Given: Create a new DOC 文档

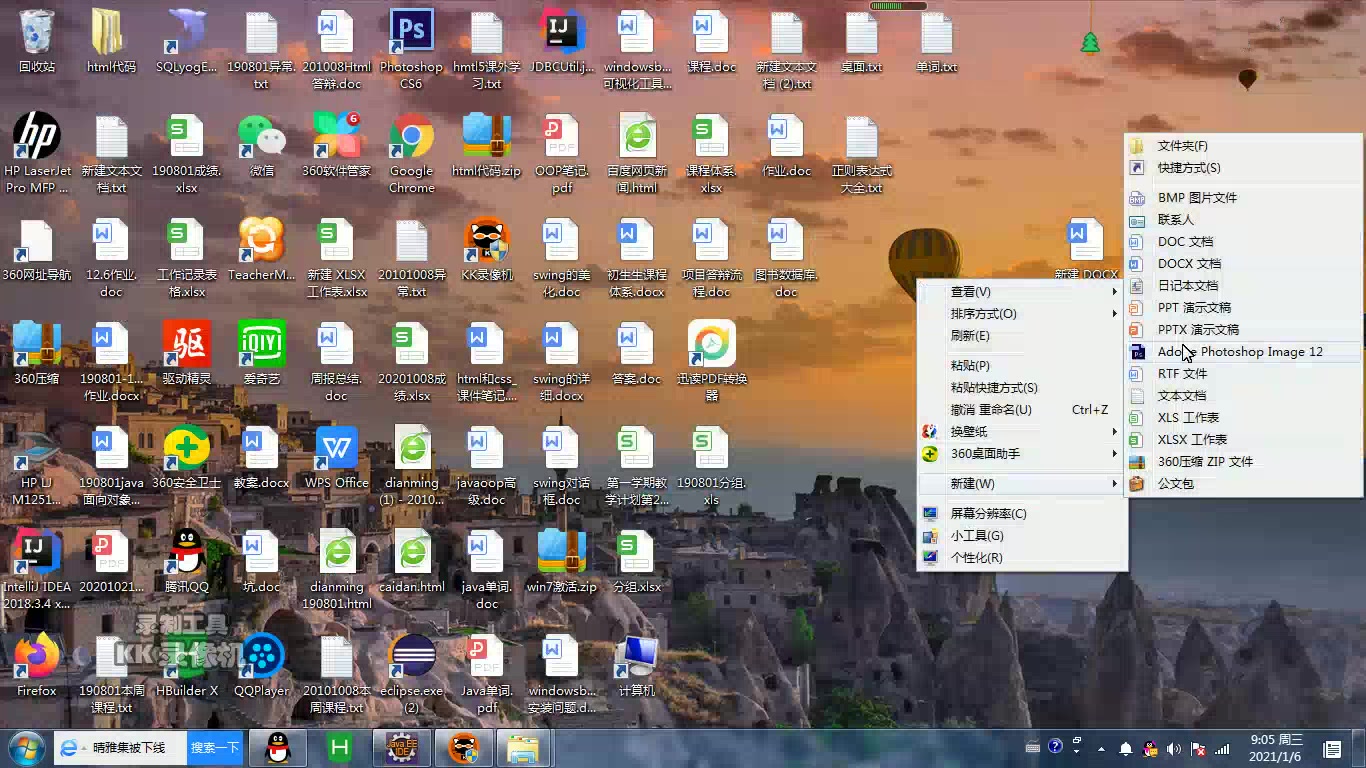Looking at the screenshot, I should (x=1244, y=242).
